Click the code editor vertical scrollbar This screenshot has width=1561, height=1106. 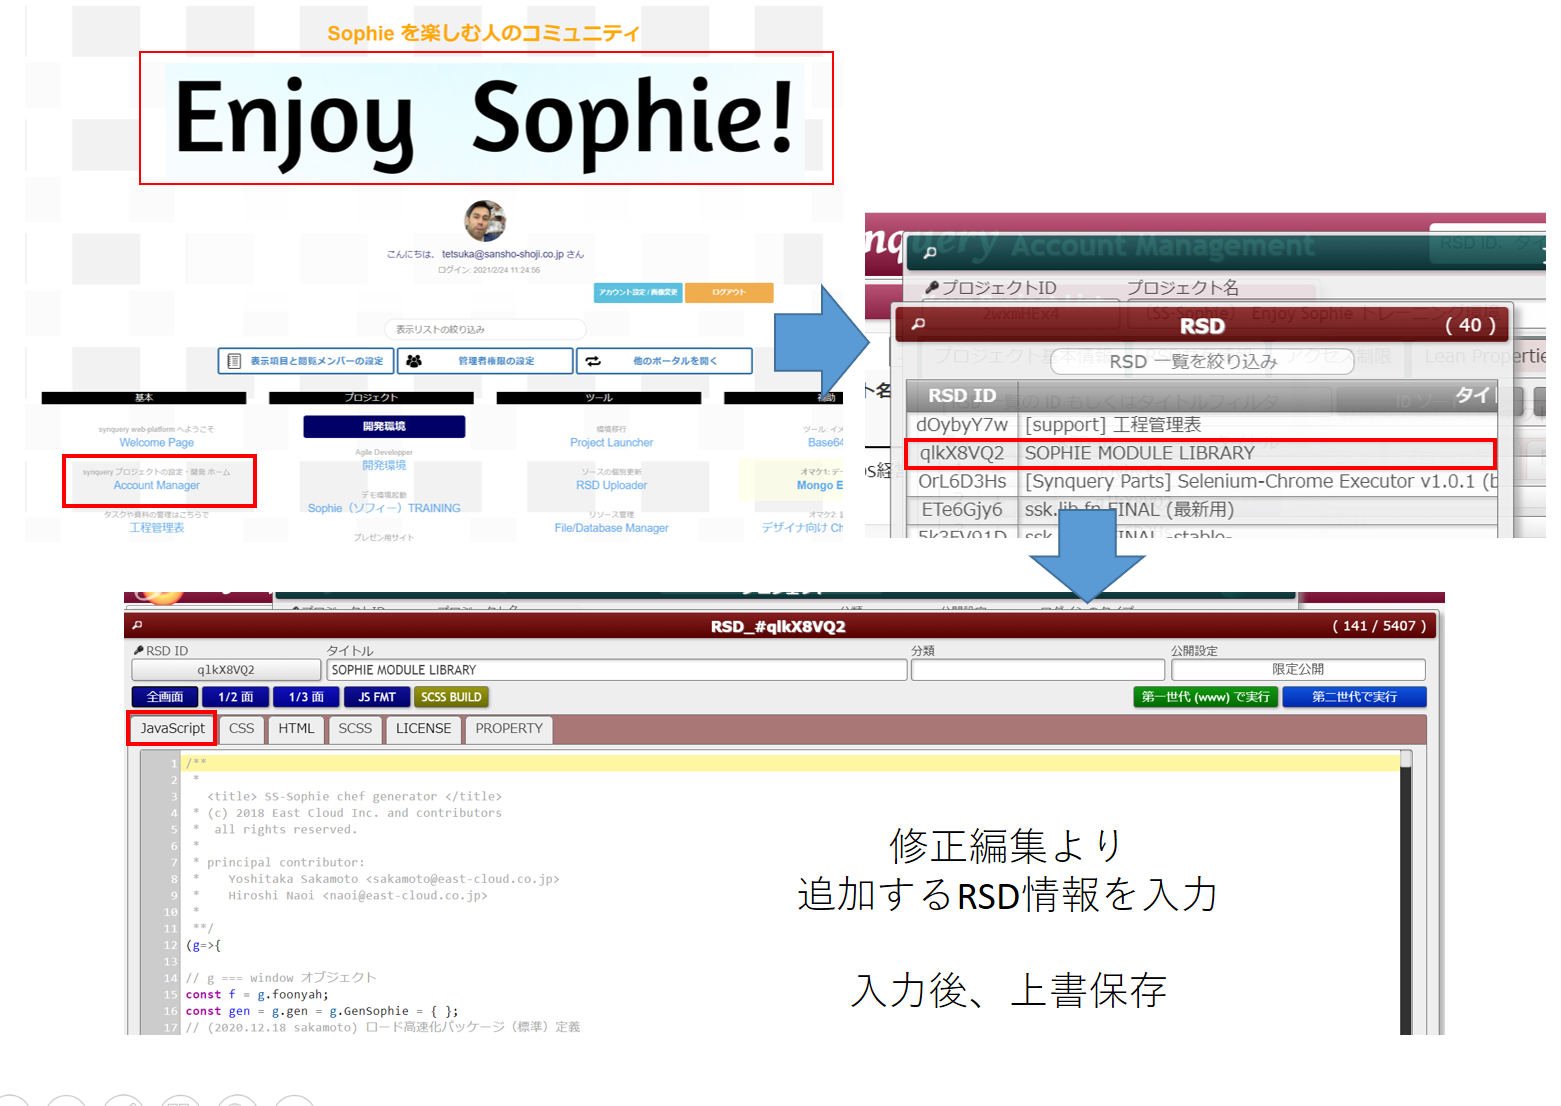[1406, 890]
